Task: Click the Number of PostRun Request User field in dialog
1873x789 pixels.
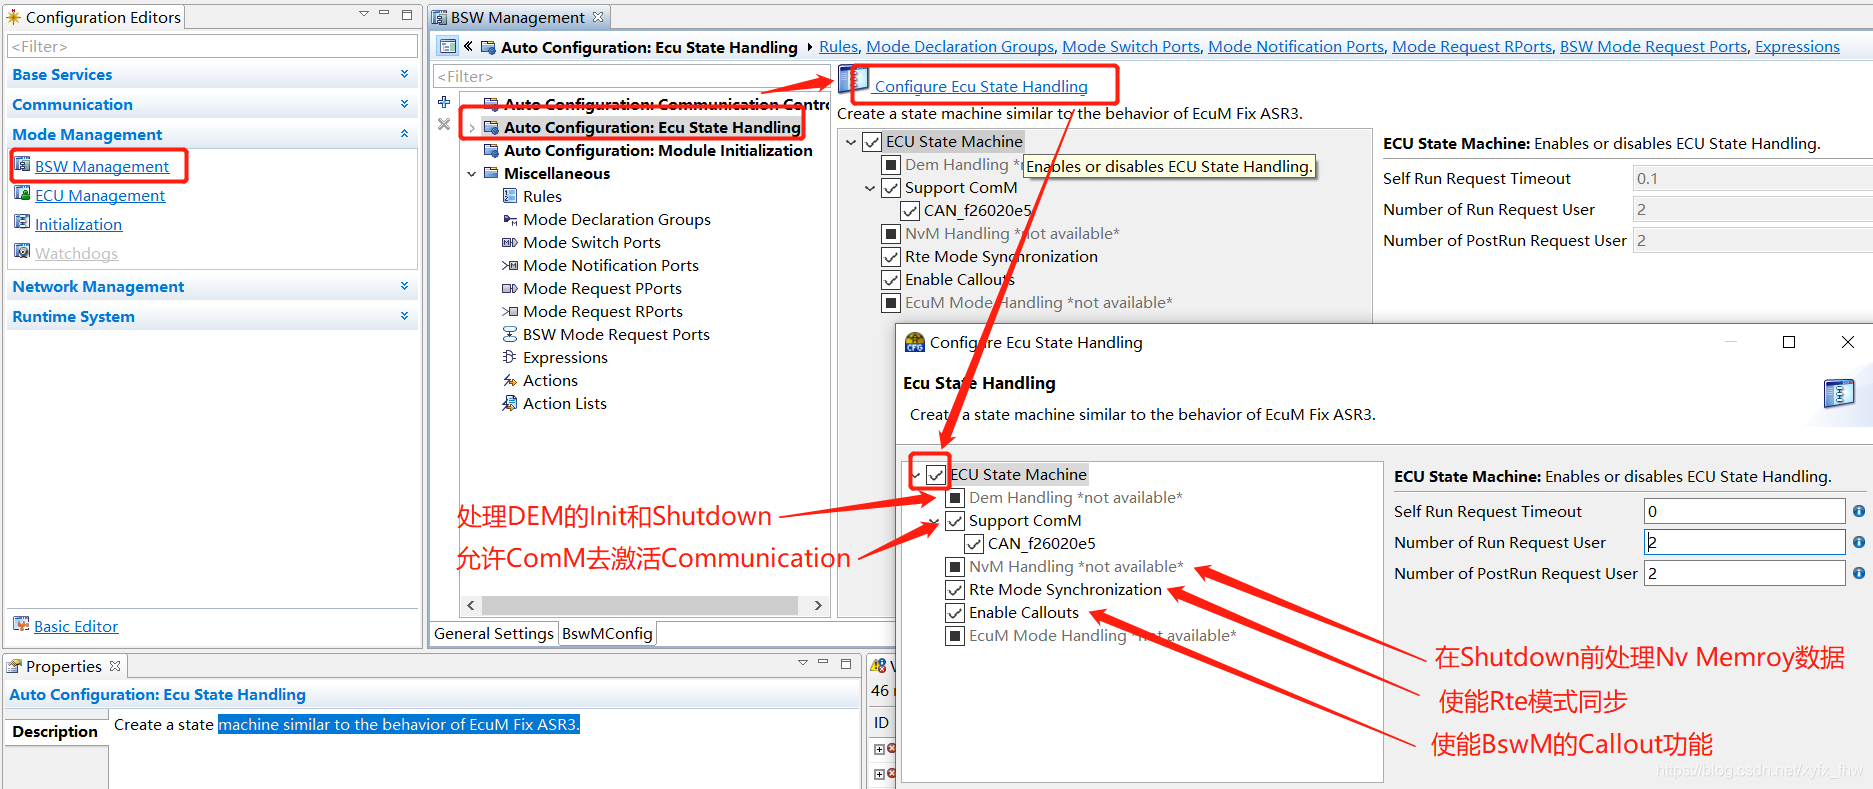Action: pyautogui.click(x=1744, y=573)
